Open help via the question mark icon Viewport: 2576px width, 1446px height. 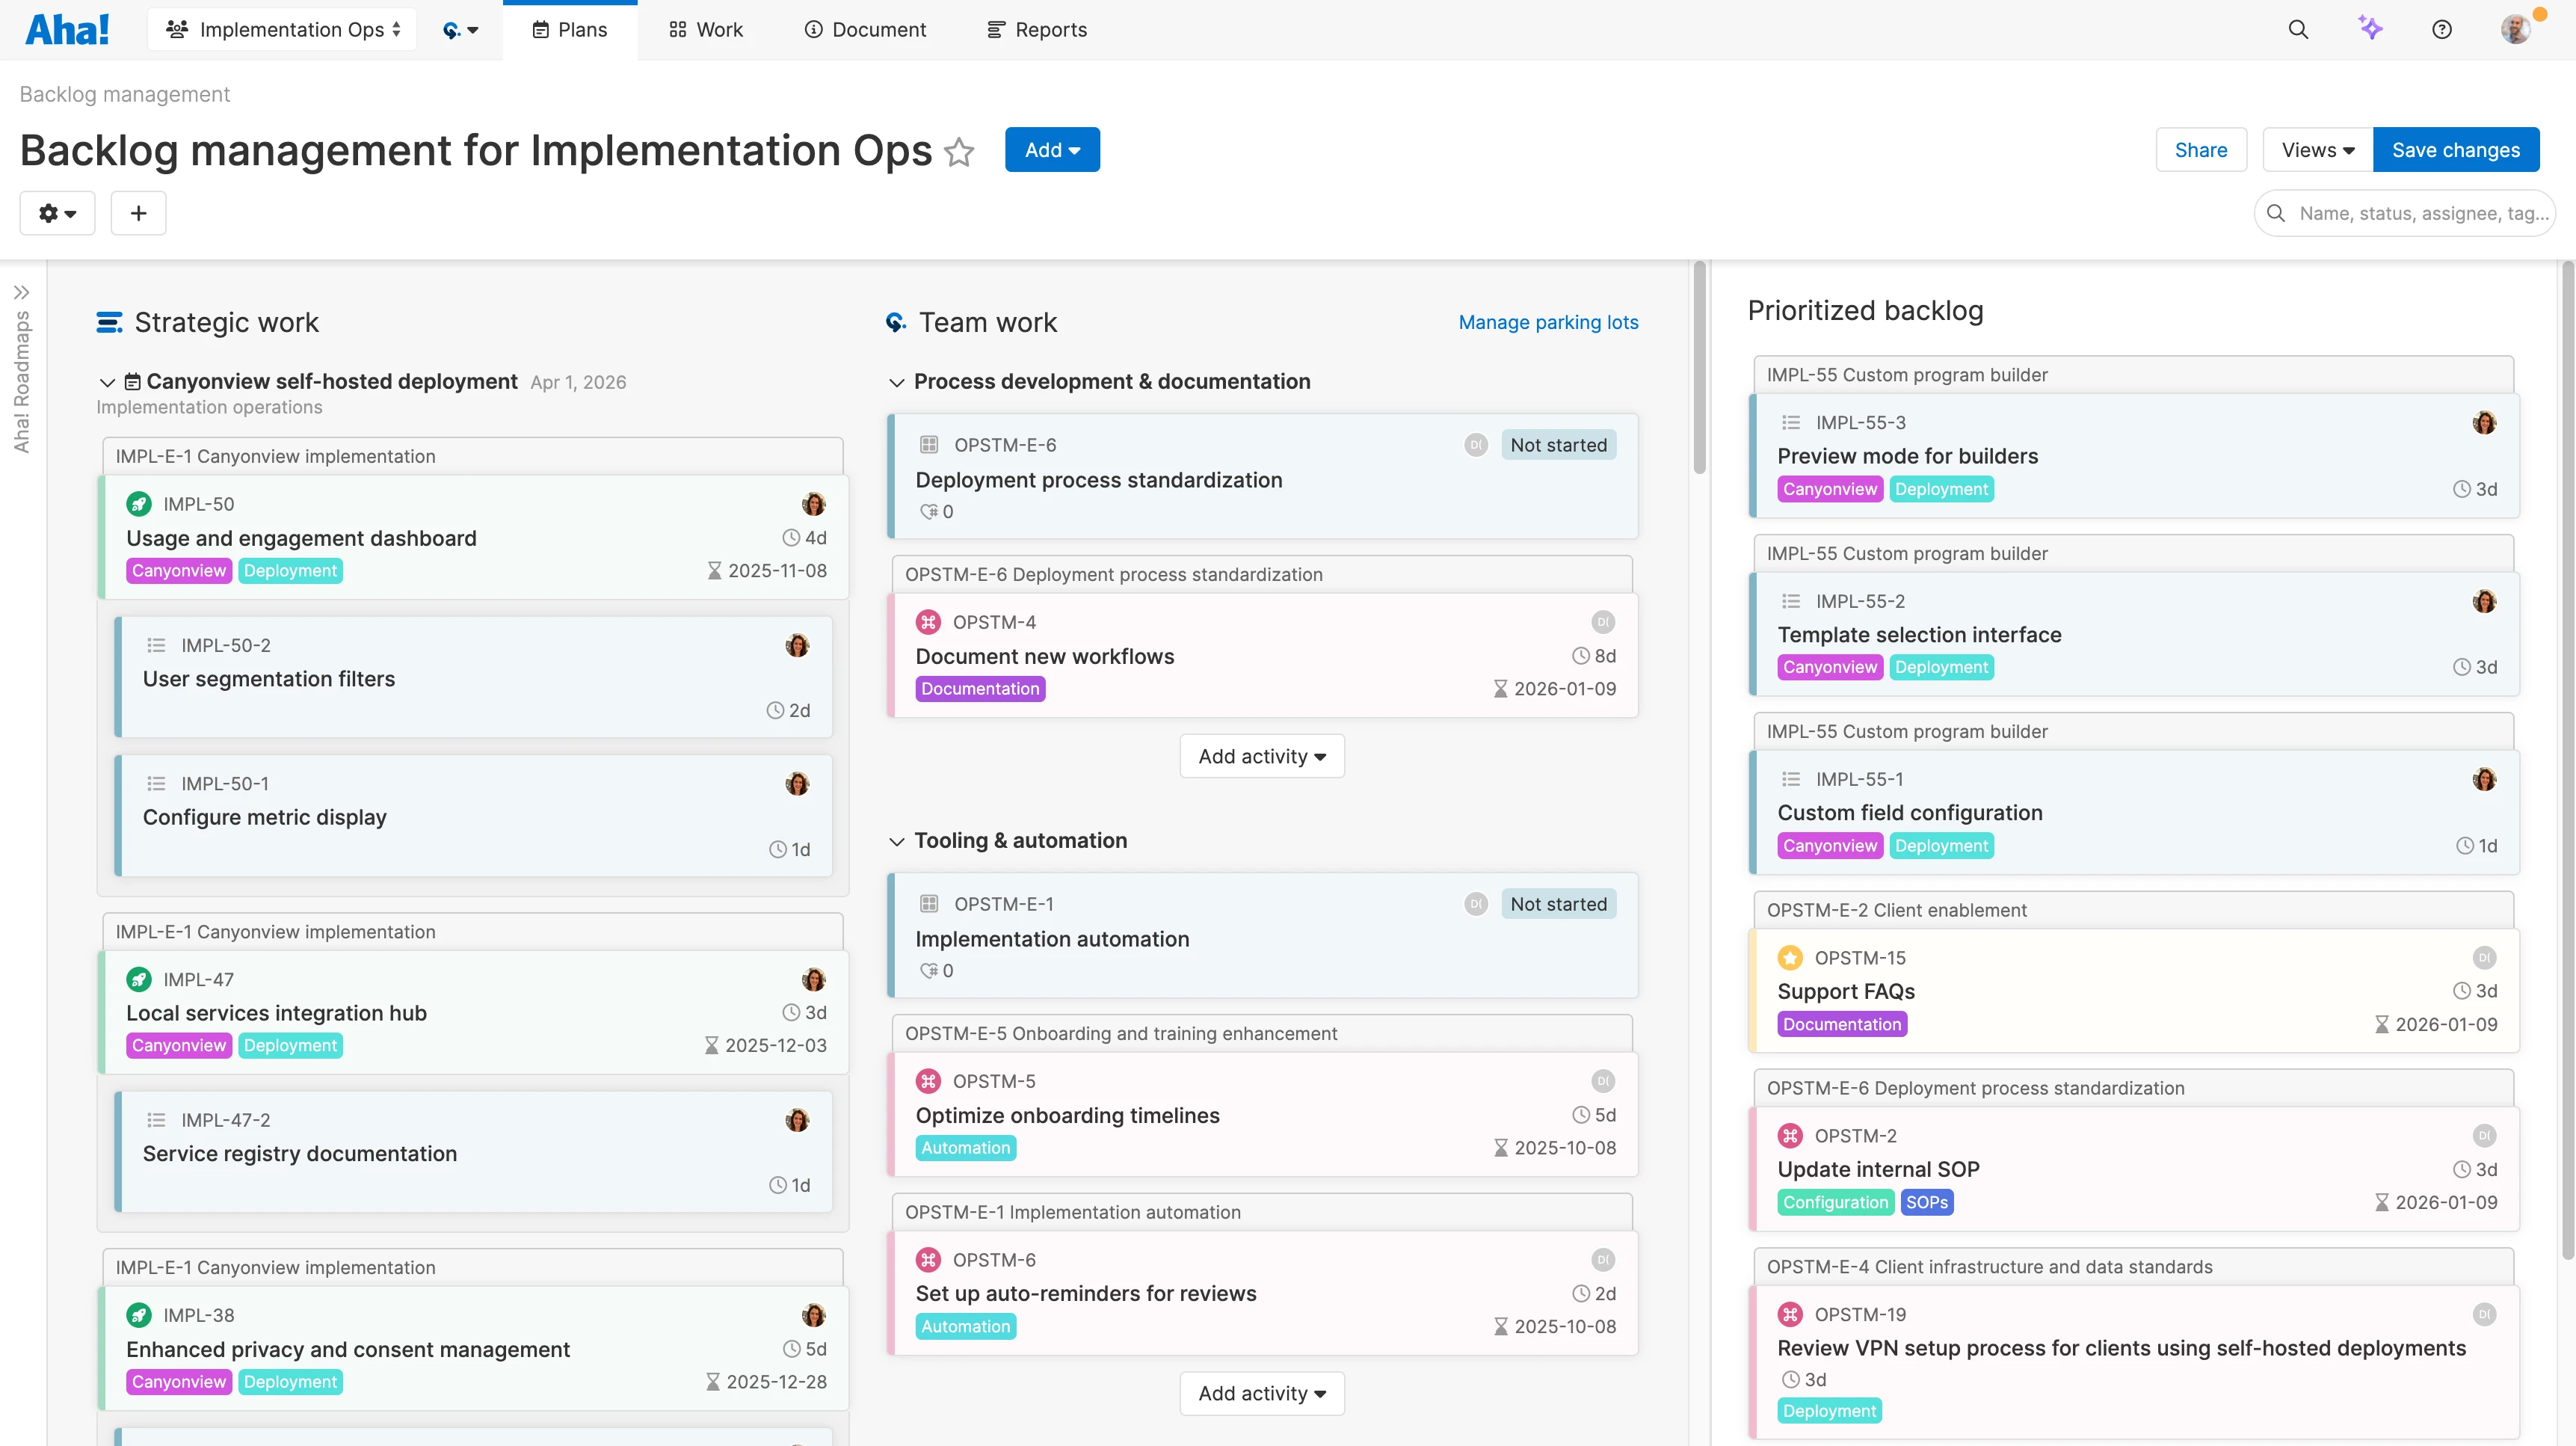pyautogui.click(x=2441, y=29)
